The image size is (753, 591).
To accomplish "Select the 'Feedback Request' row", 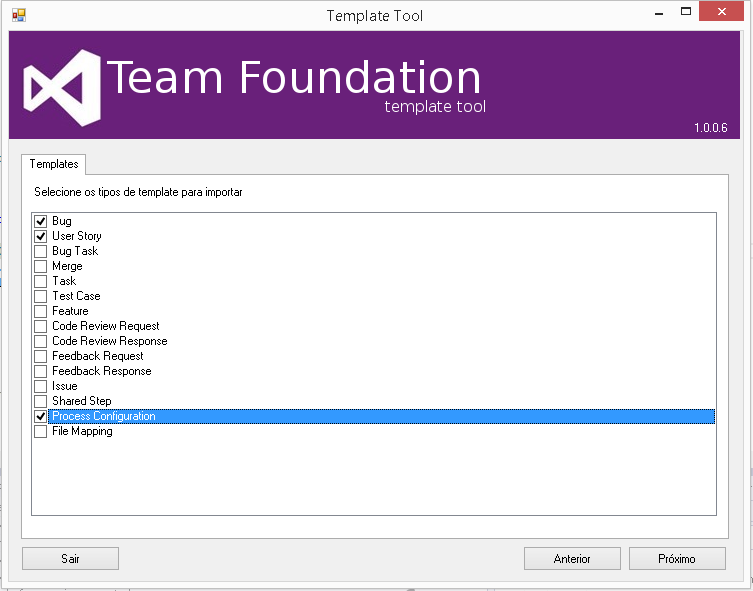I will 98,356.
